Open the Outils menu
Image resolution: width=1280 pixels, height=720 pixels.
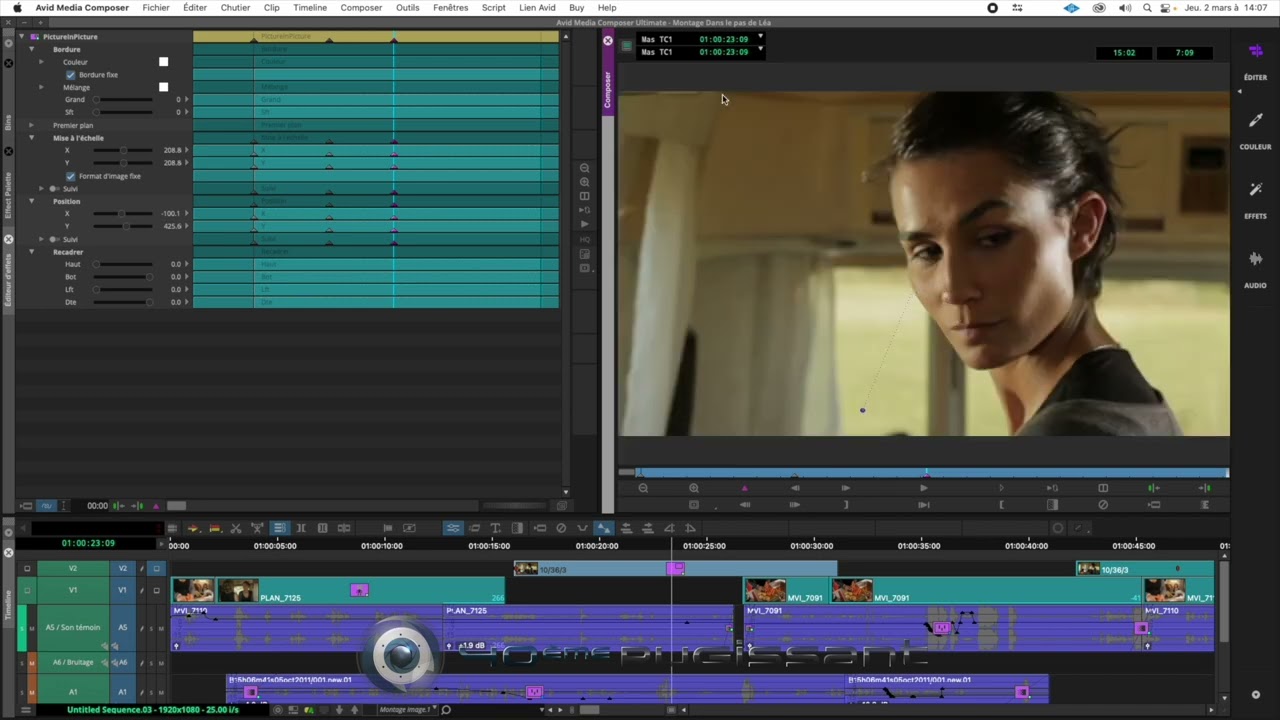407,7
